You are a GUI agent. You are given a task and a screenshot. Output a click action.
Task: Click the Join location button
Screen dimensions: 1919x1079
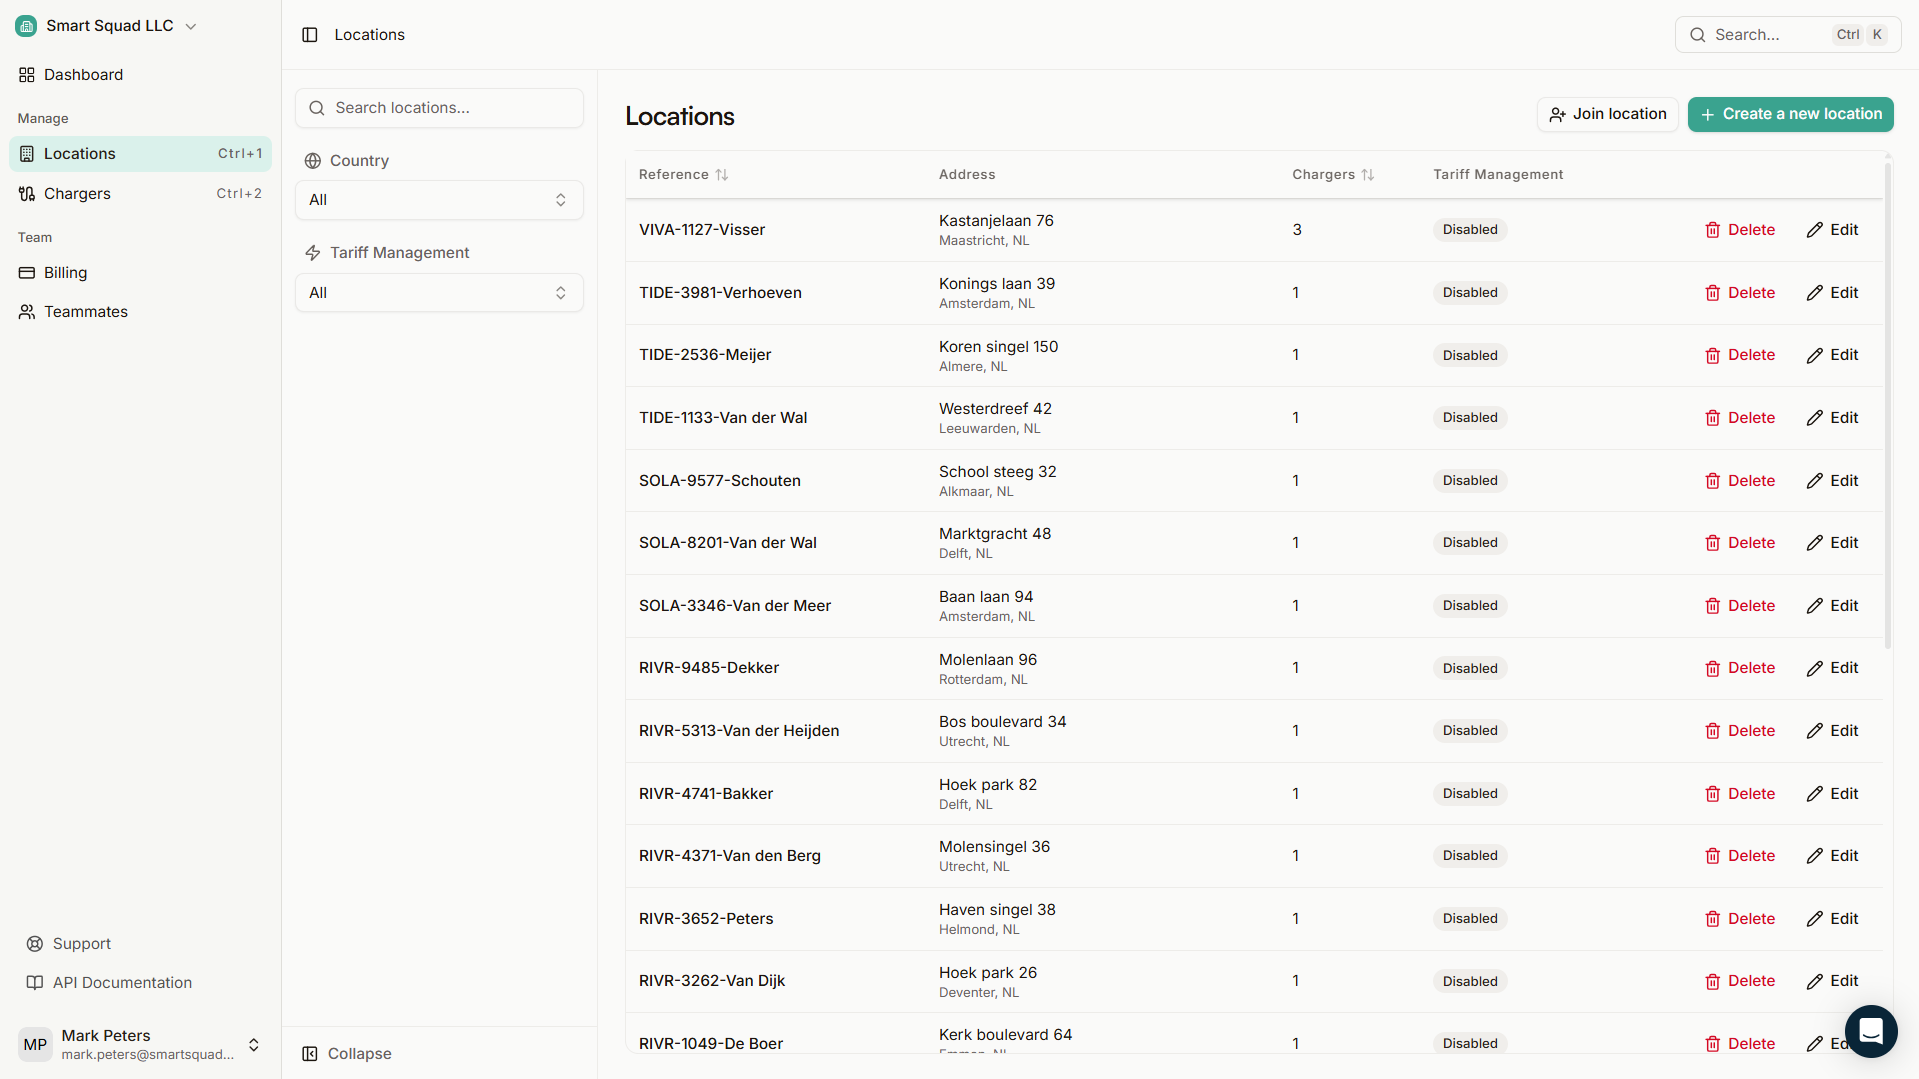coord(1607,114)
